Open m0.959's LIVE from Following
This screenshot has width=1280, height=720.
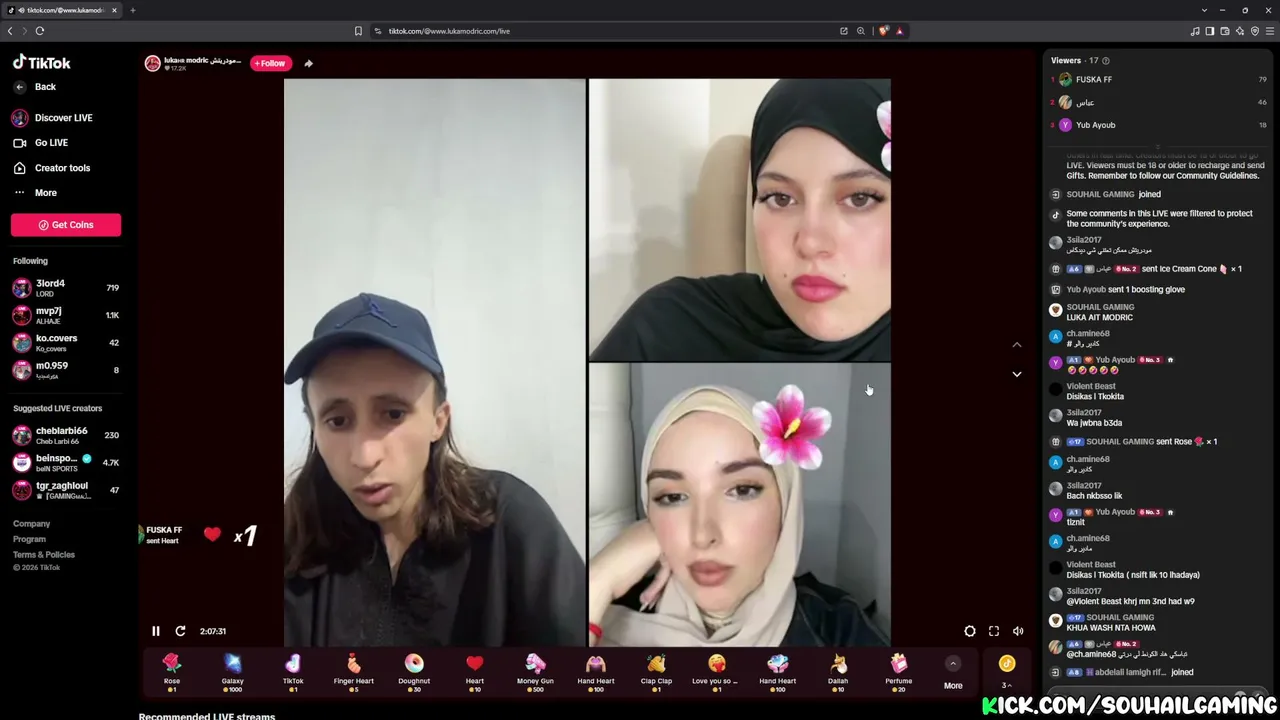(x=66, y=370)
